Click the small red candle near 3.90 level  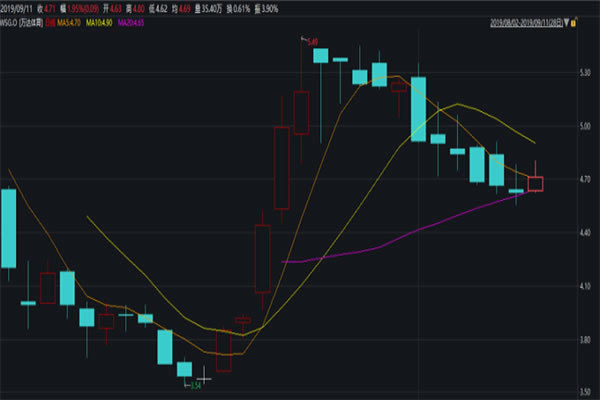pyautogui.click(x=243, y=320)
